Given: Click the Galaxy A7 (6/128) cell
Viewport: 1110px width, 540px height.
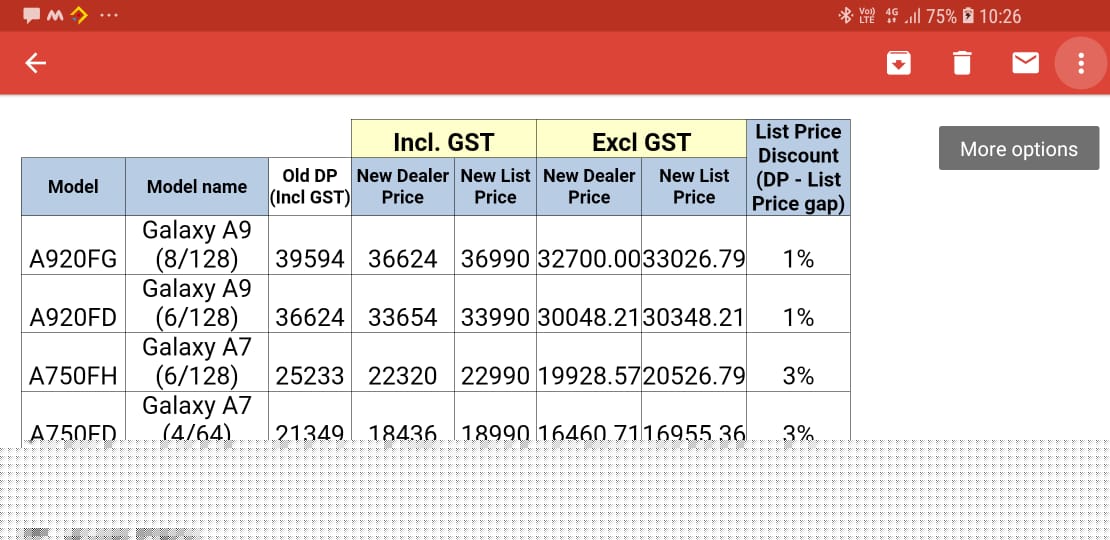Looking at the screenshot, I should click(x=197, y=362).
